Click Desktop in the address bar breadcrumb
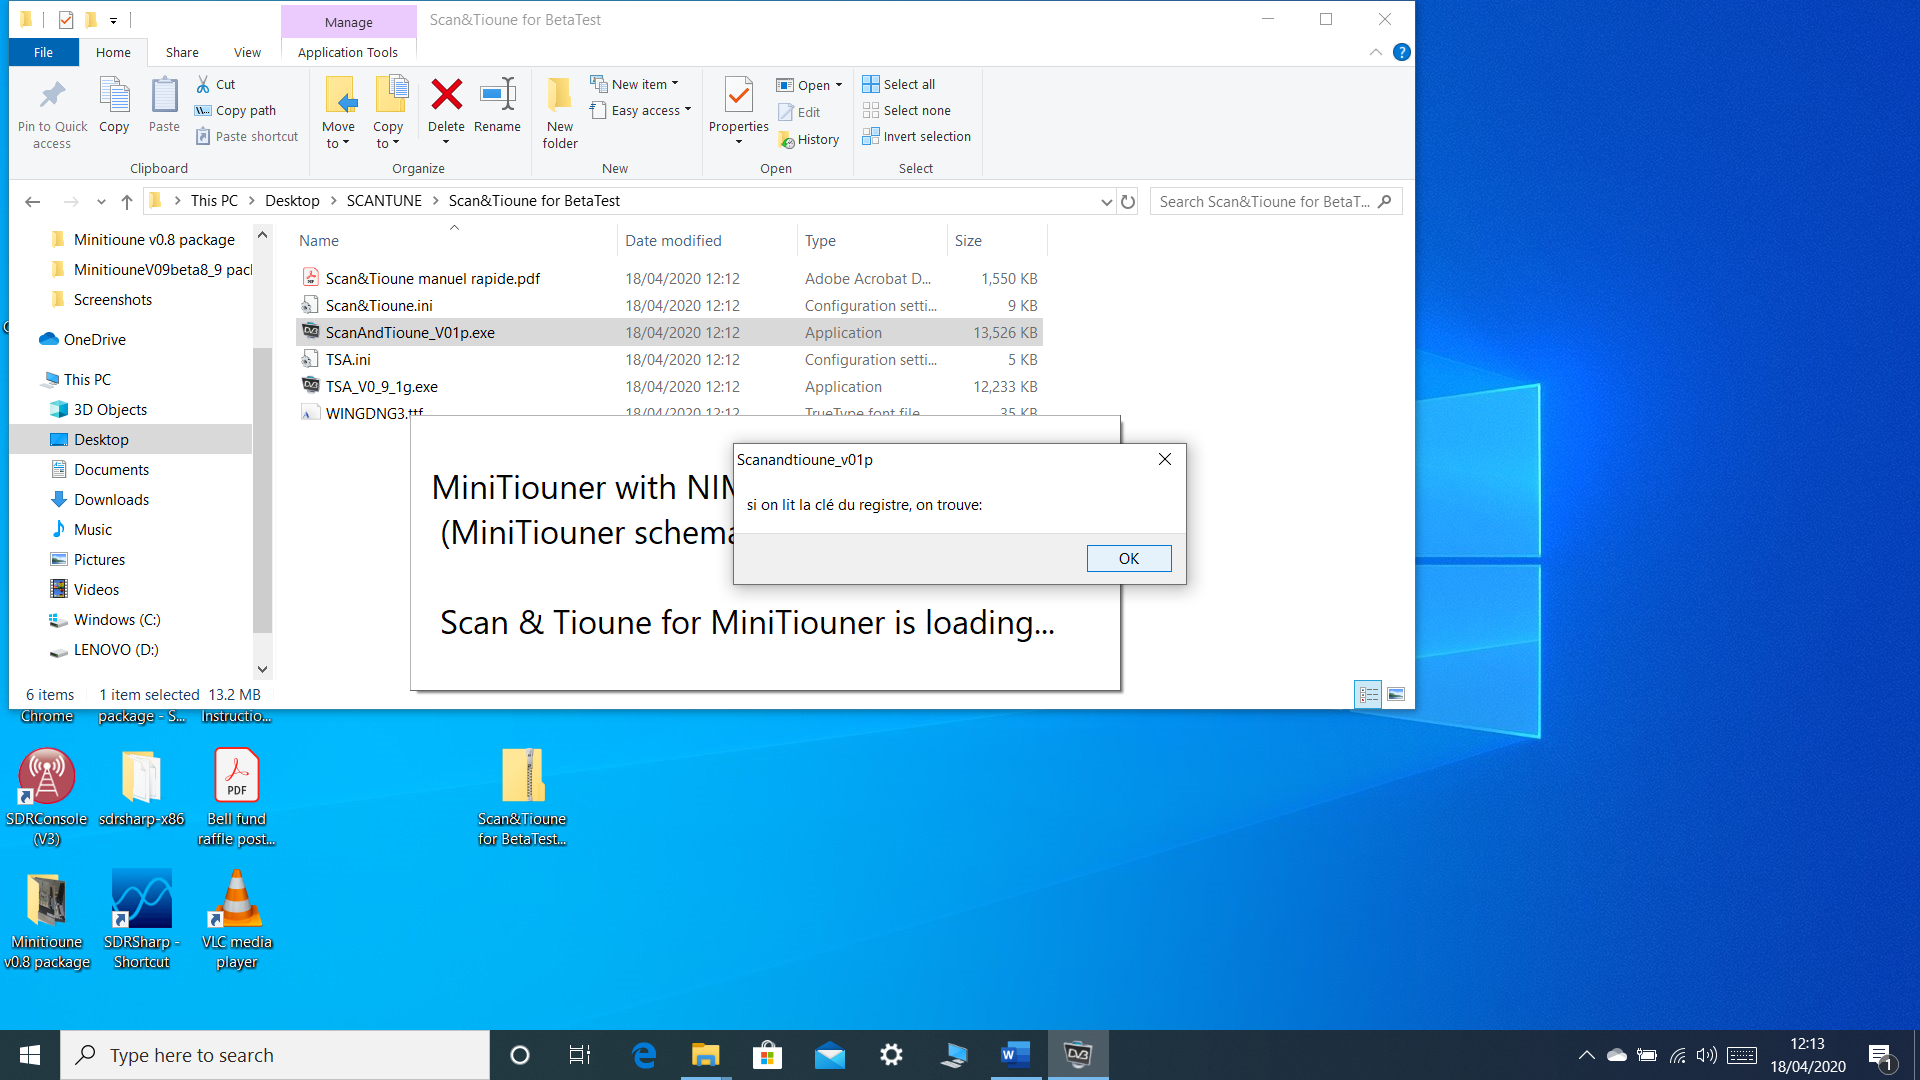This screenshot has width=1920, height=1080. (292, 200)
